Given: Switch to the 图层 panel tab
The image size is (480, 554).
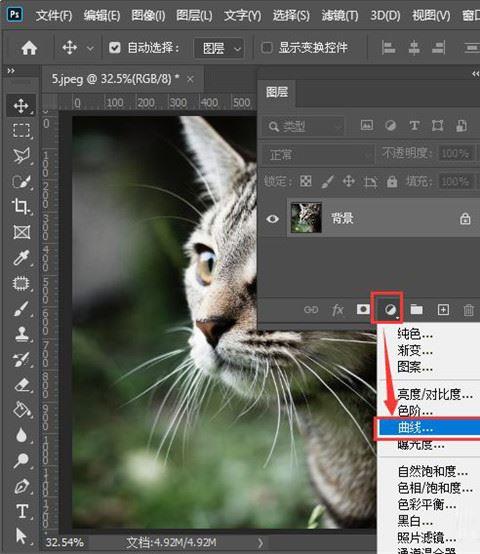Looking at the screenshot, I should tap(277, 93).
